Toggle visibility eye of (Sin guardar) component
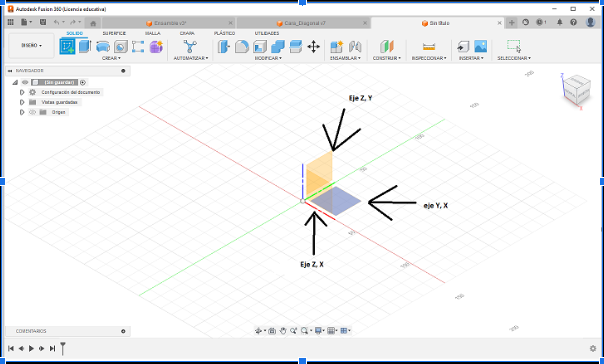The width and height of the screenshot is (604, 364). [x=25, y=82]
